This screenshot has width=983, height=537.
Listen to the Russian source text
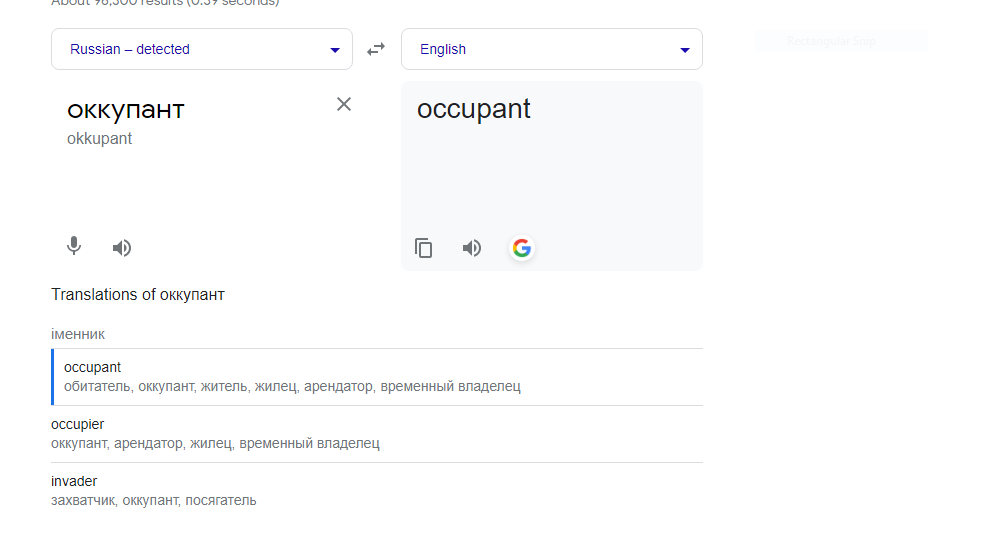coord(122,248)
